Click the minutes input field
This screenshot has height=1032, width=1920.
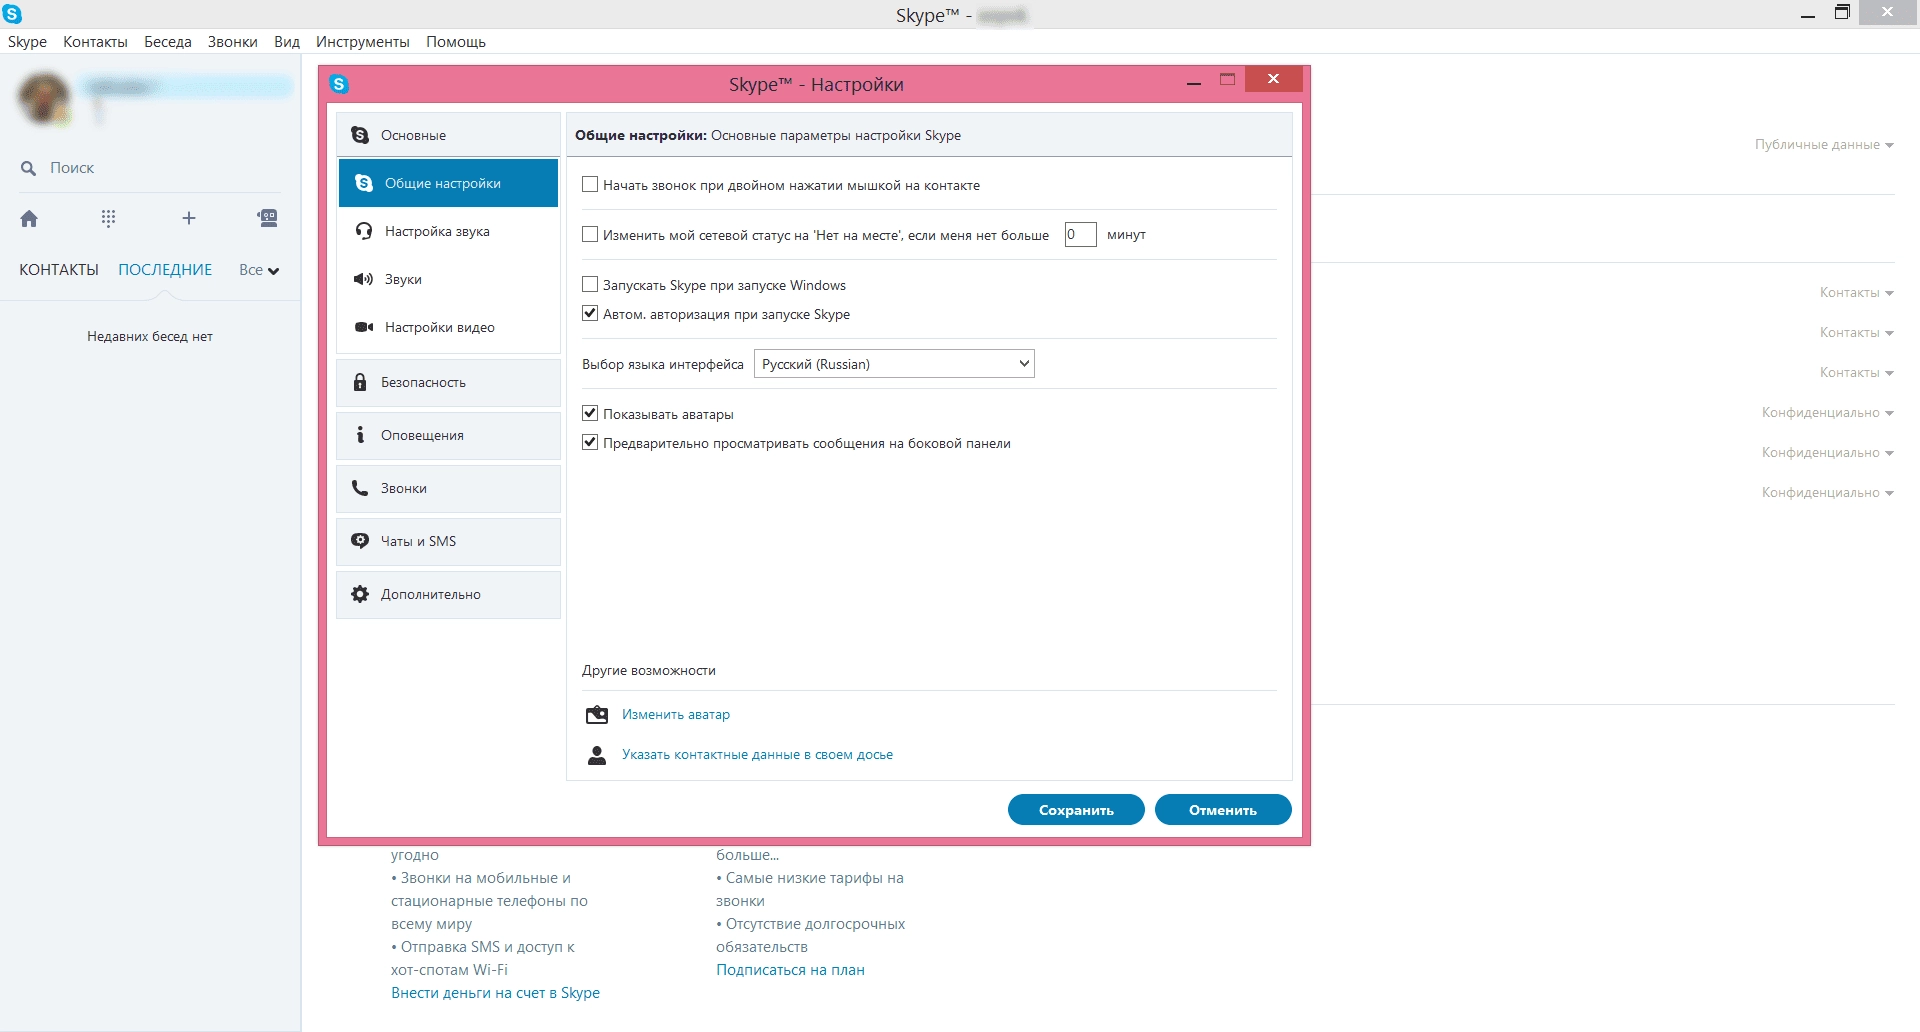[x=1080, y=234]
